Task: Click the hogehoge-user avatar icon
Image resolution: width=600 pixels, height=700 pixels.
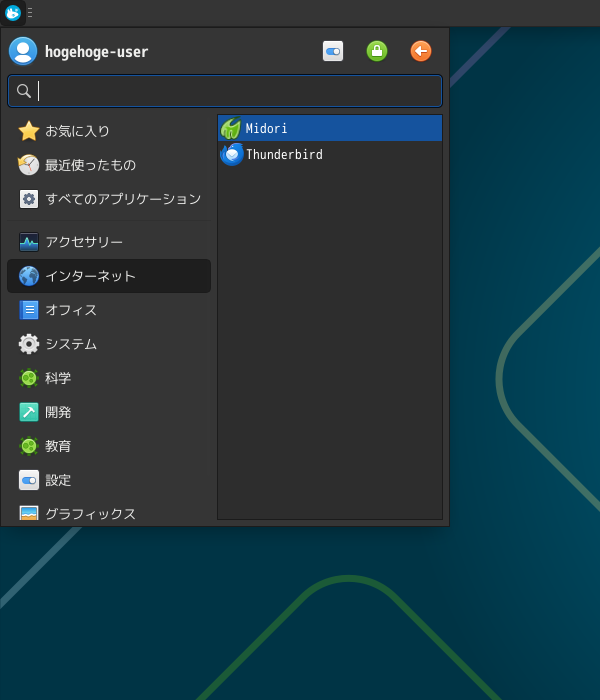Action: coord(23,51)
